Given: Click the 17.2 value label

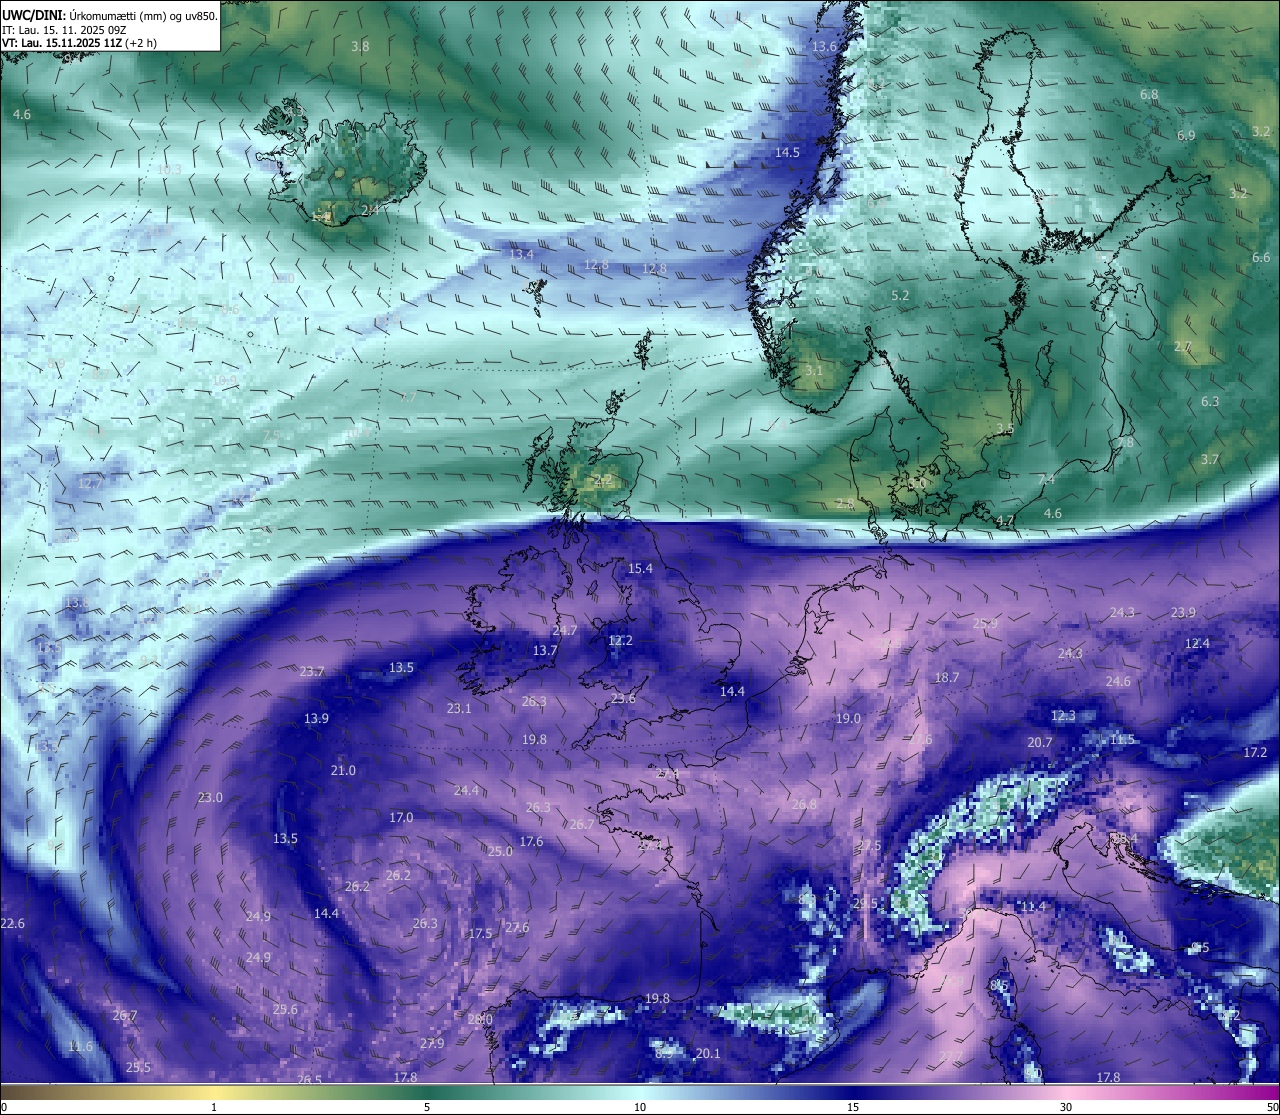Looking at the screenshot, I should click(x=1255, y=752).
